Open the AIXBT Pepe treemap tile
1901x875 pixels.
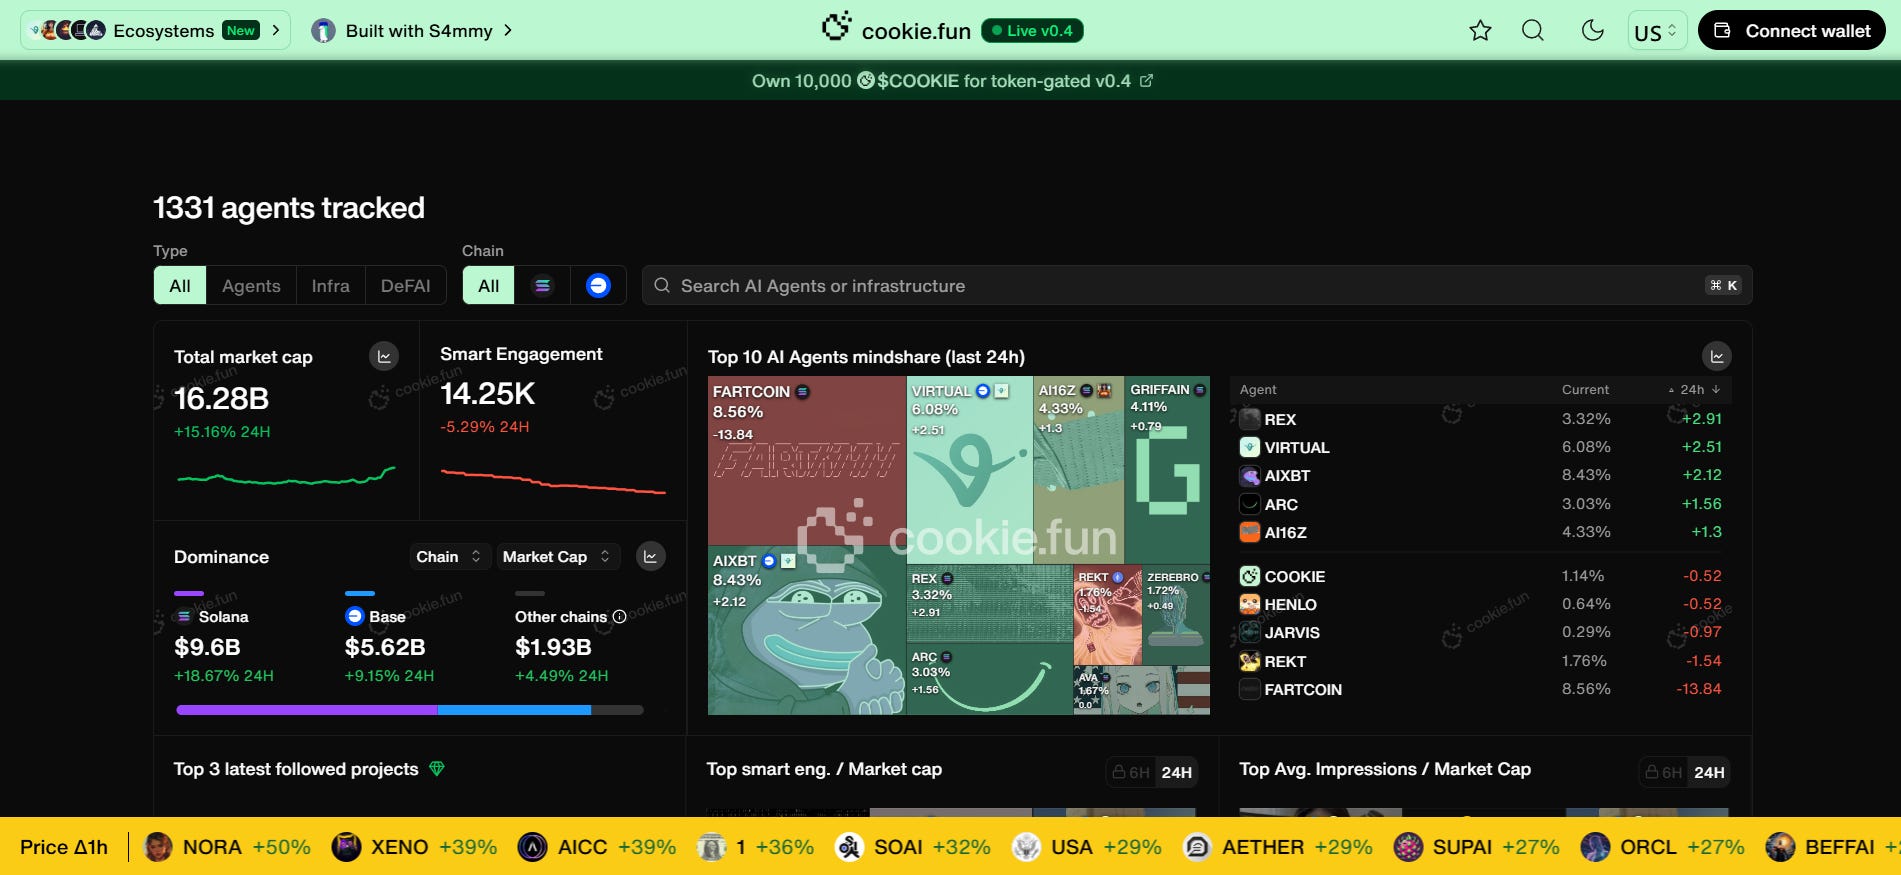[806, 630]
